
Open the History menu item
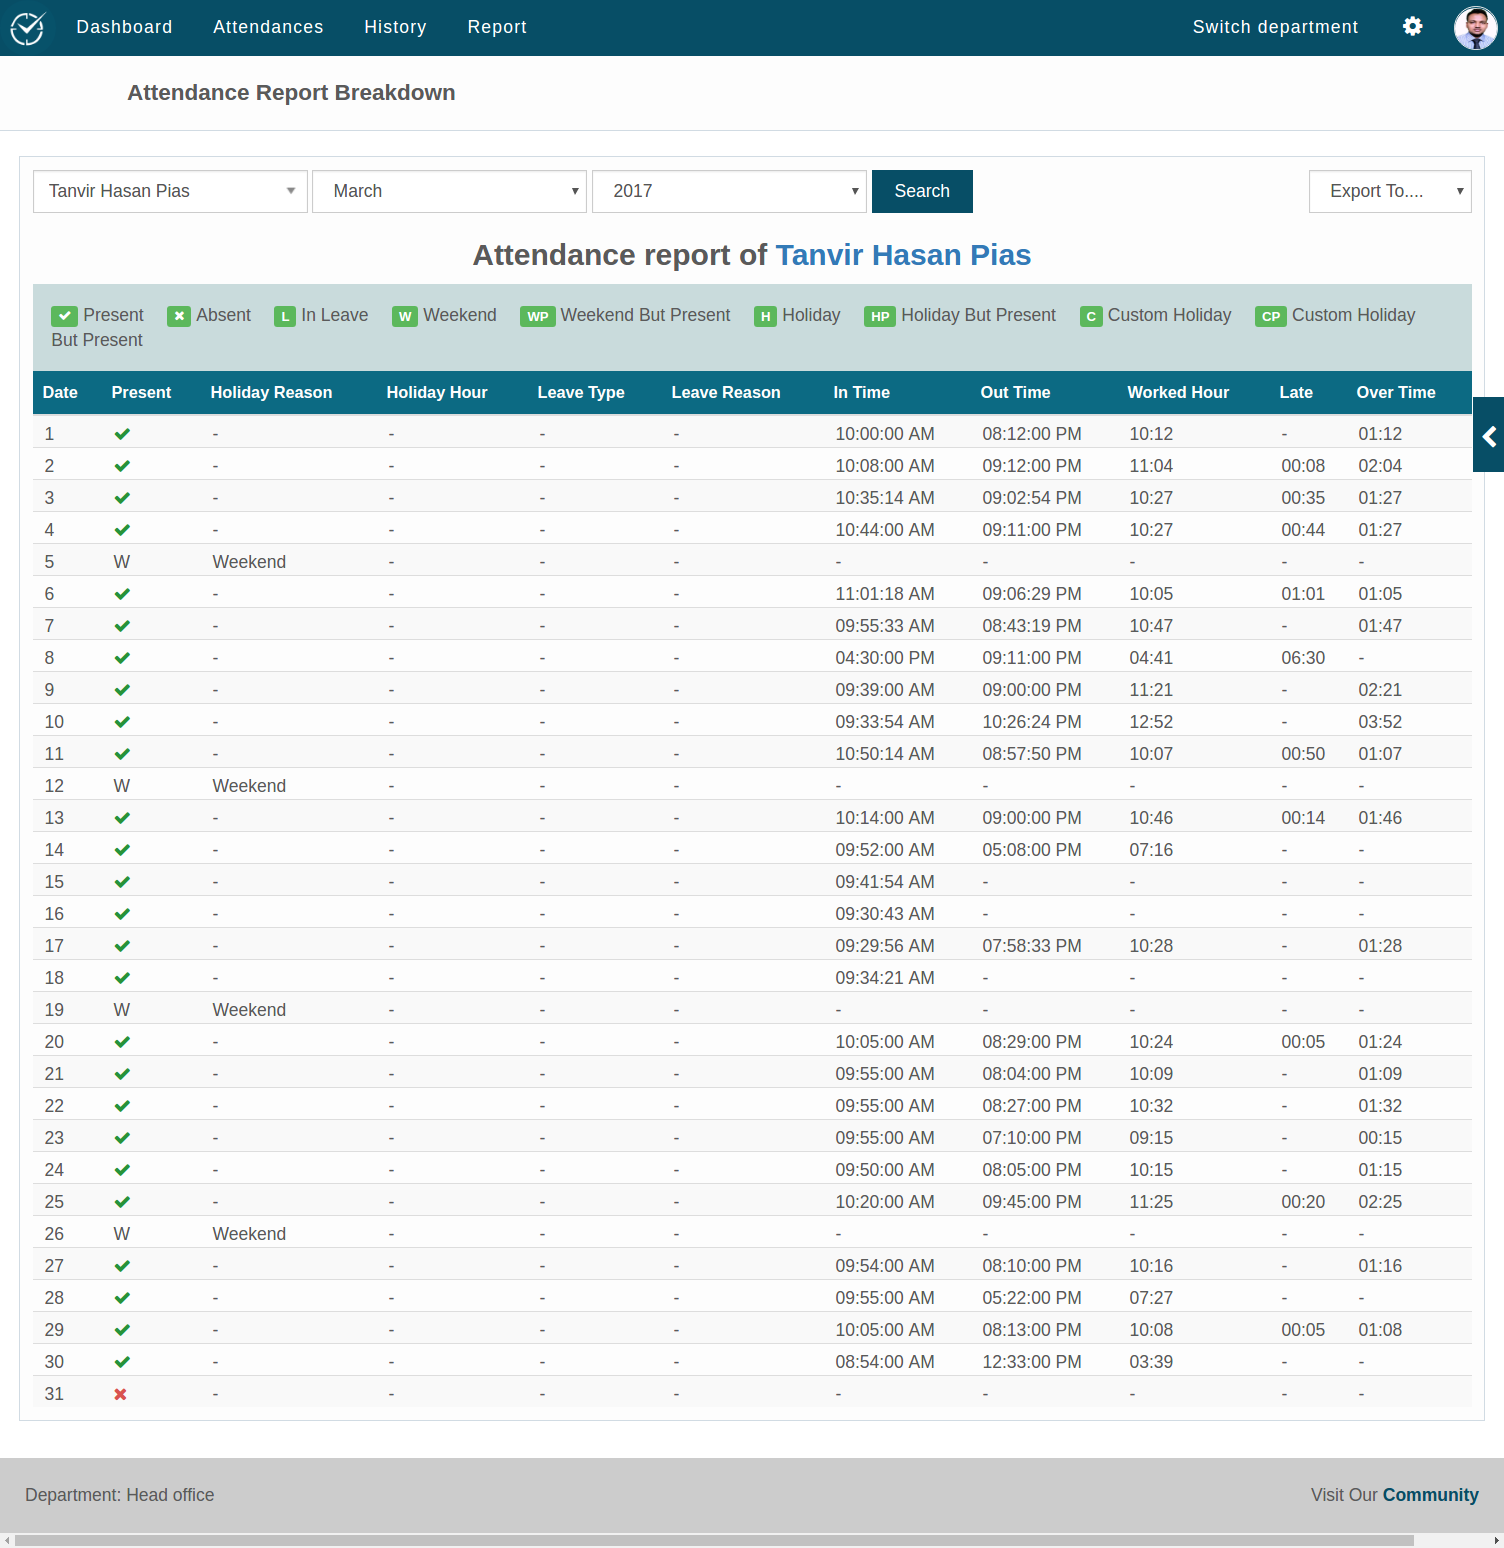click(395, 27)
